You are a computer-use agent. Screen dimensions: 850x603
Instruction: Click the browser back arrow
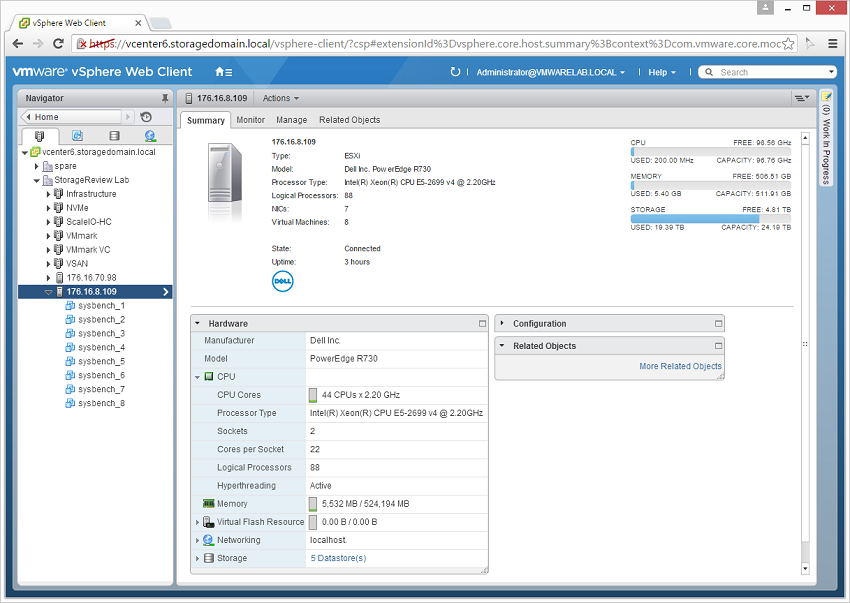click(18, 44)
